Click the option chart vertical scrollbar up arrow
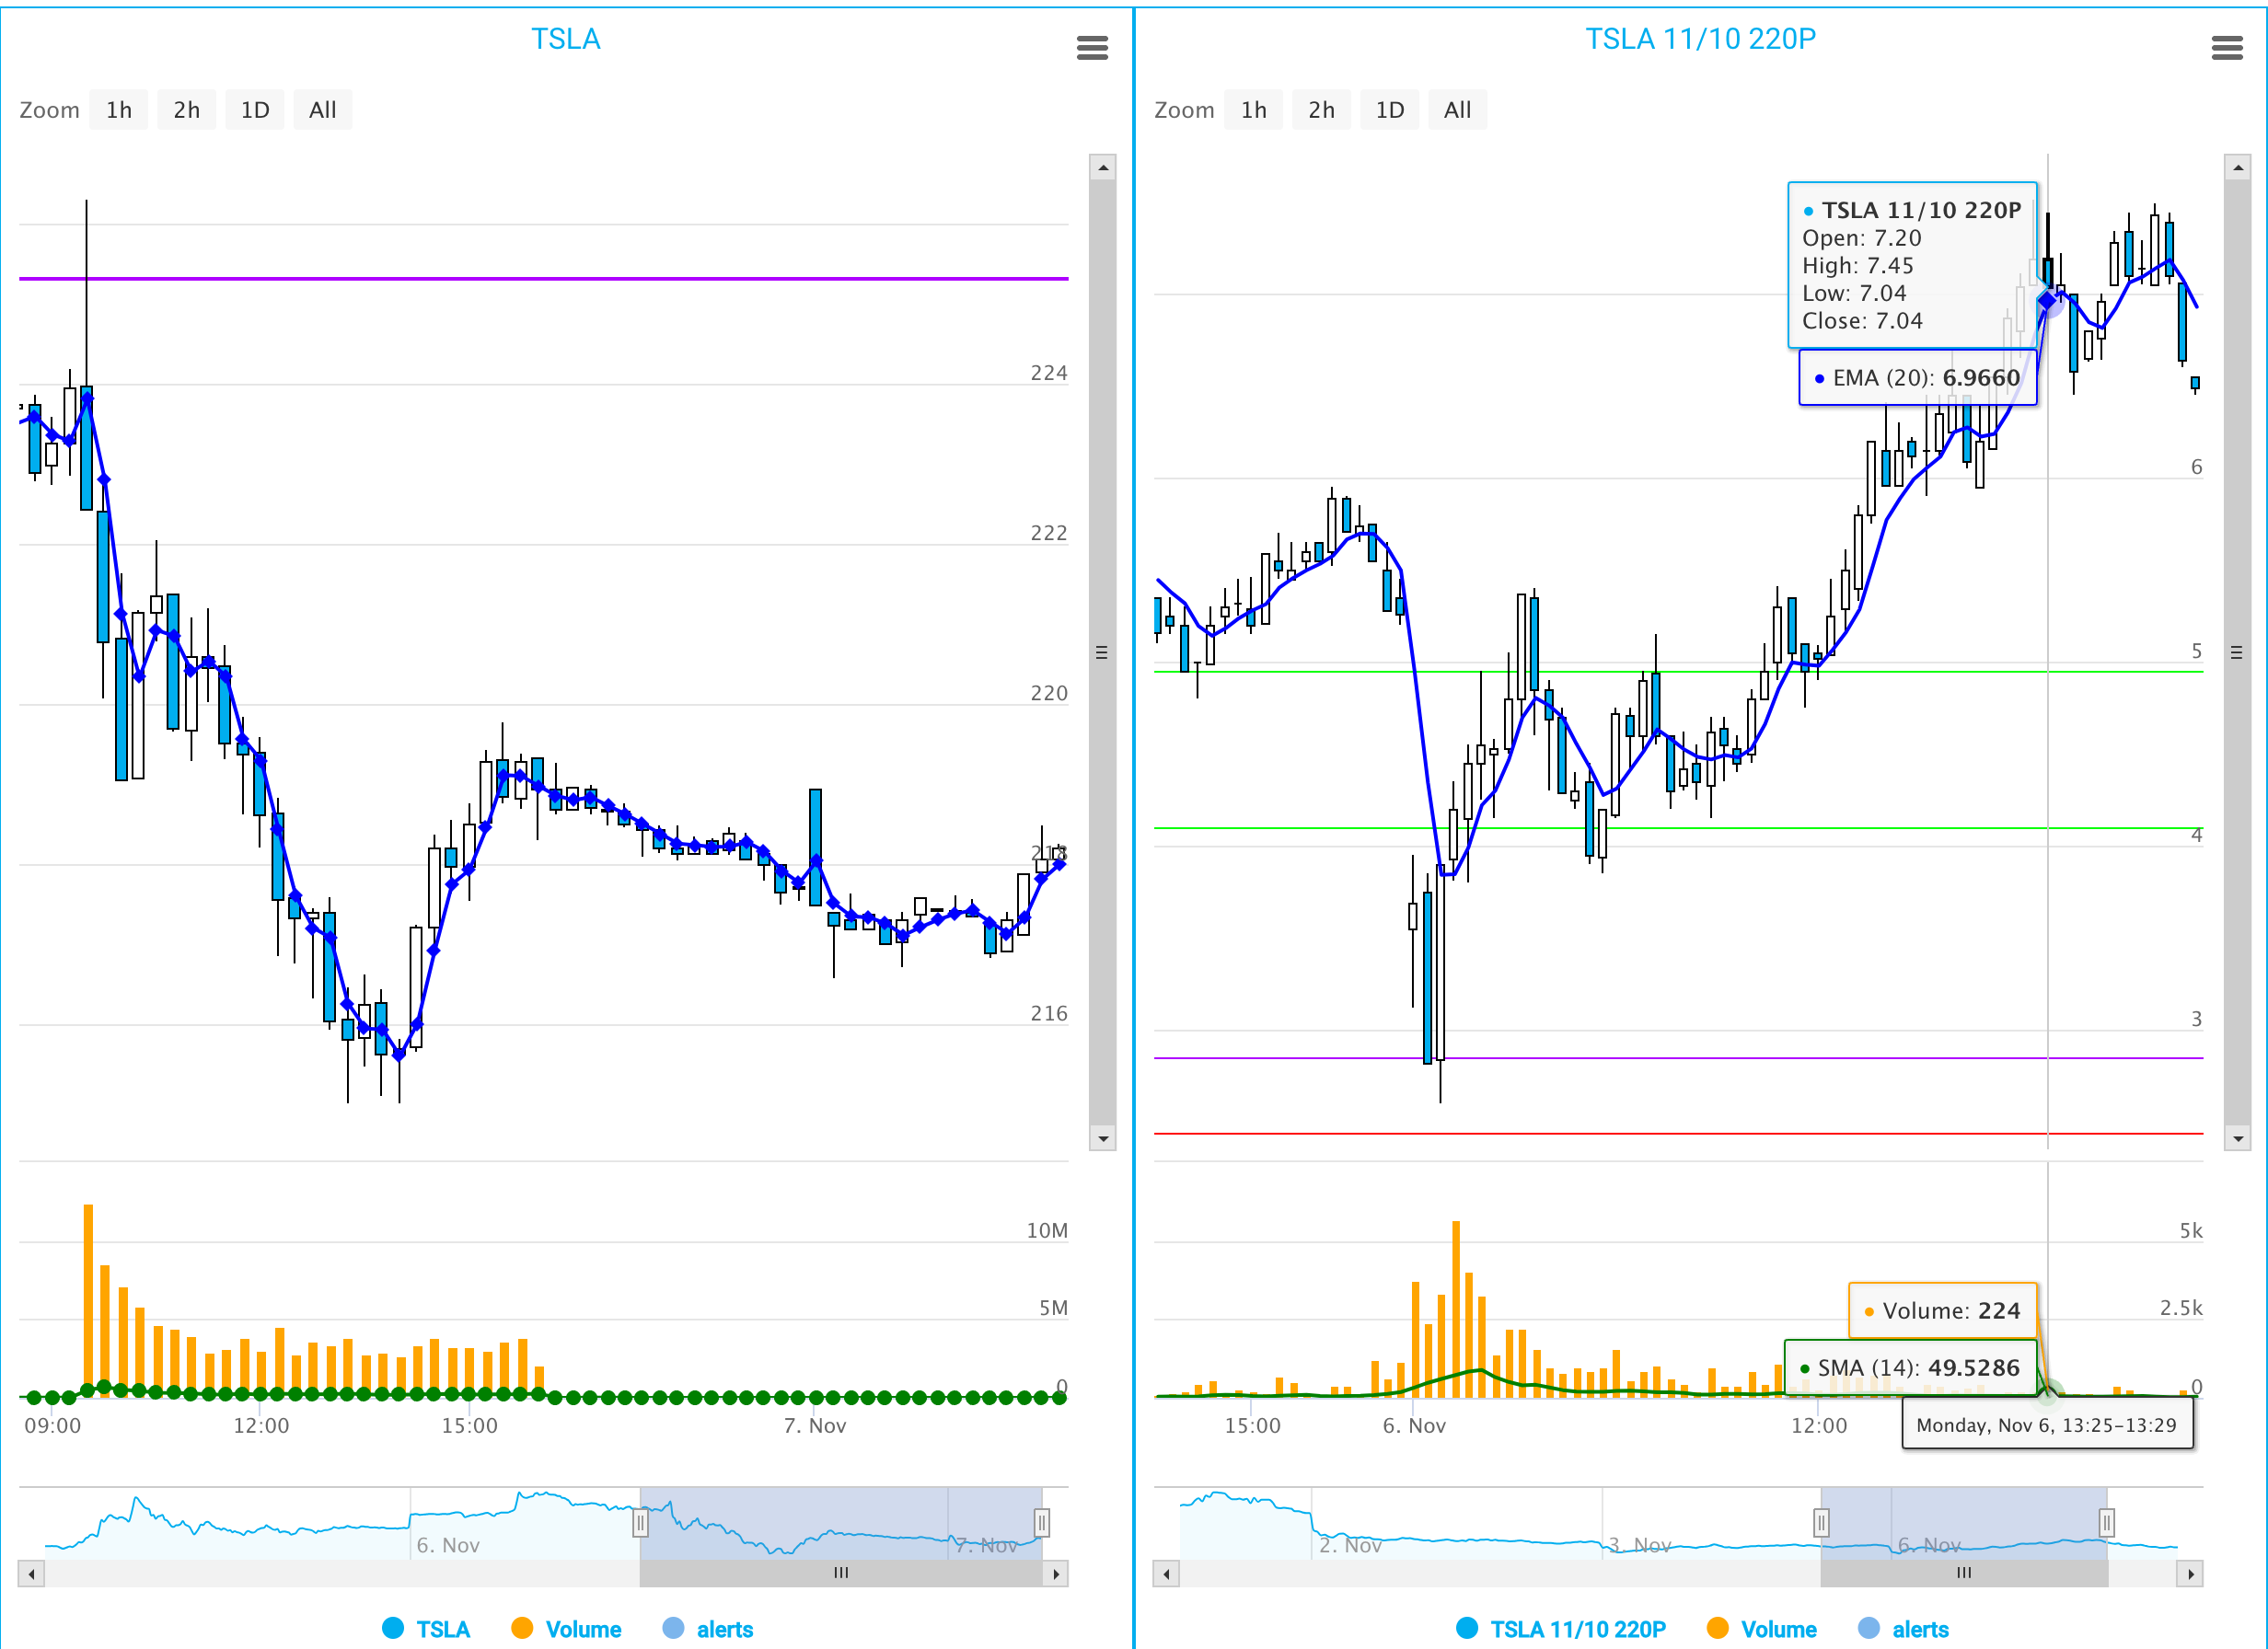2268x1649 pixels. coord(2237,167)
